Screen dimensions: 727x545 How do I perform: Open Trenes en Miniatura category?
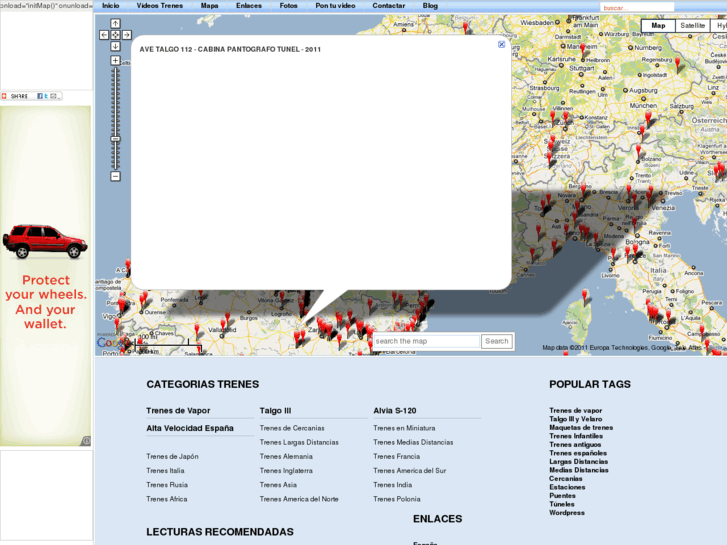point(404,428)
